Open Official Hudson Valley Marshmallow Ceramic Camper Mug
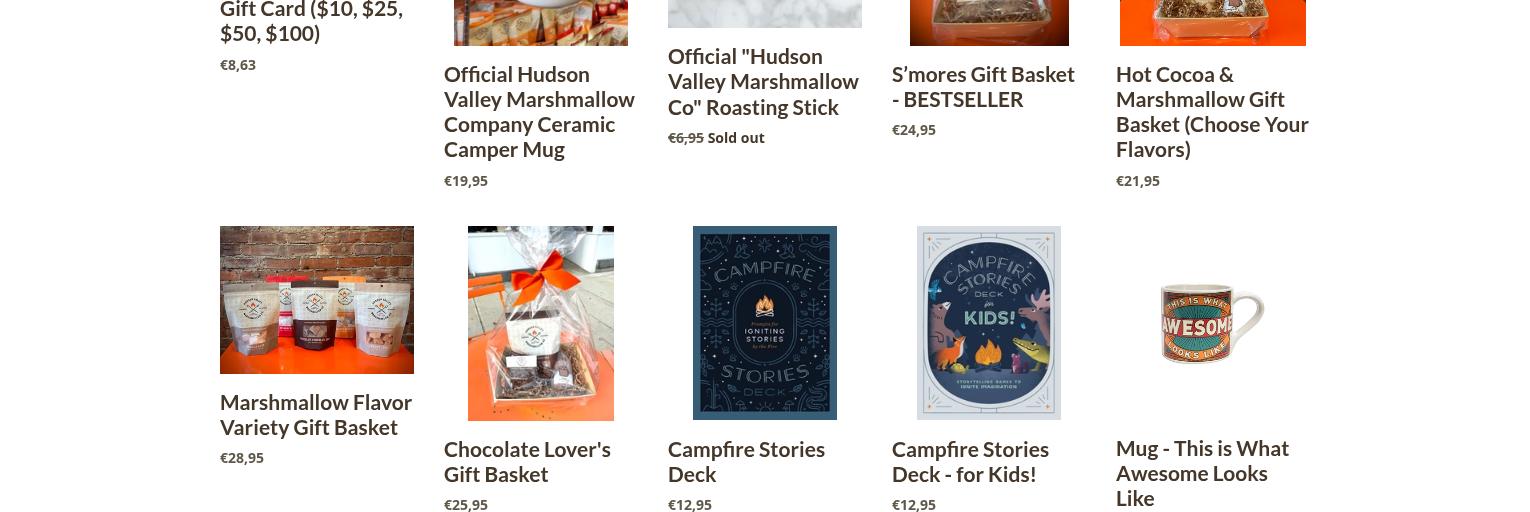This screenshot has height=512, width=1530. click(x=540, y=112)
